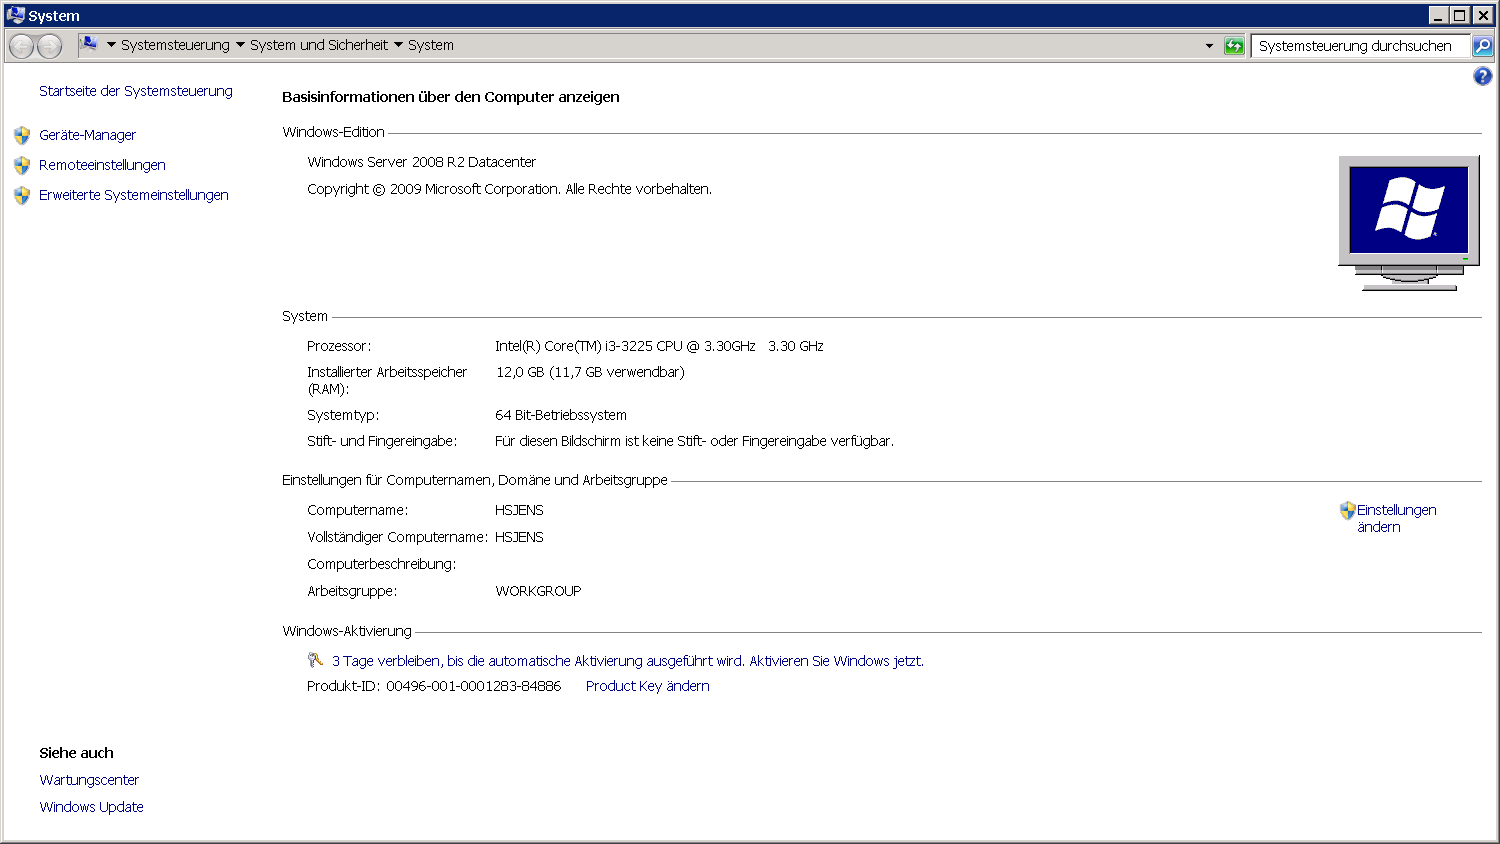Select the System breadcrumb segment
1500x844 pixels.
point(431,45)
